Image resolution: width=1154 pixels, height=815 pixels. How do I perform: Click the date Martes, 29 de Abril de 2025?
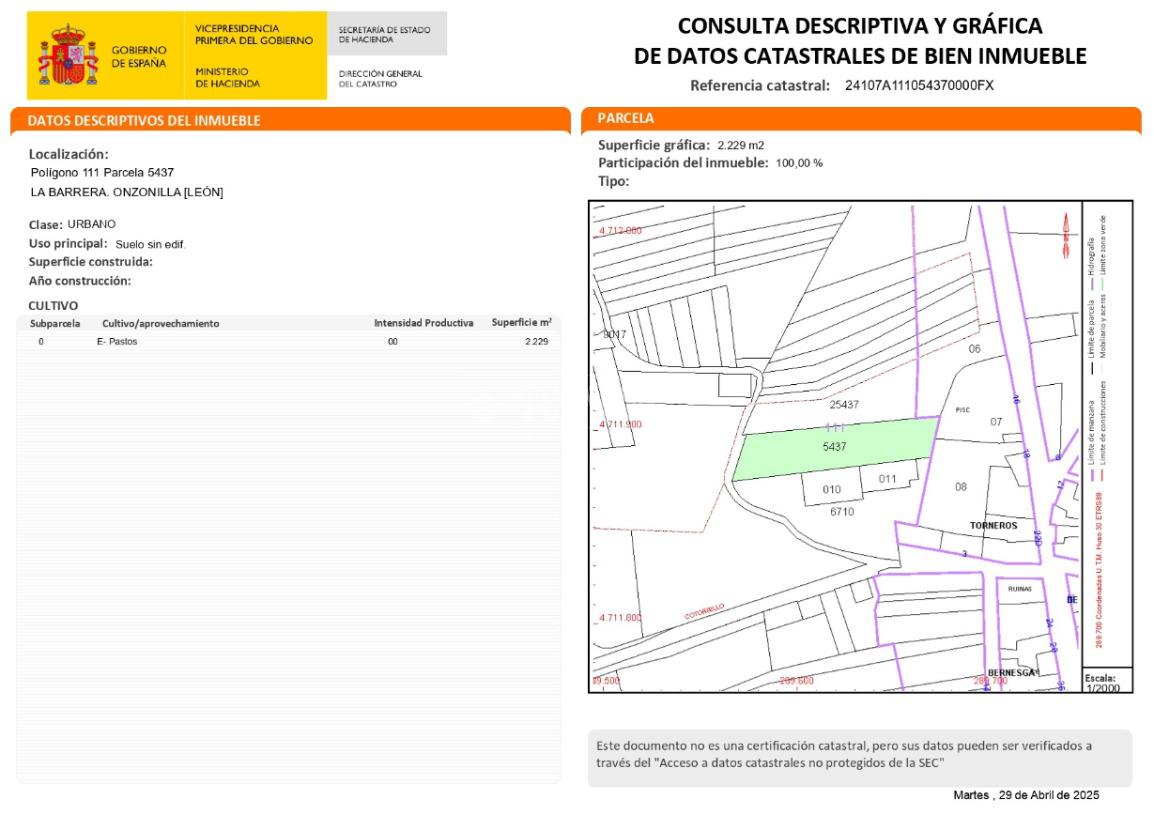(x=1027, y=794)
